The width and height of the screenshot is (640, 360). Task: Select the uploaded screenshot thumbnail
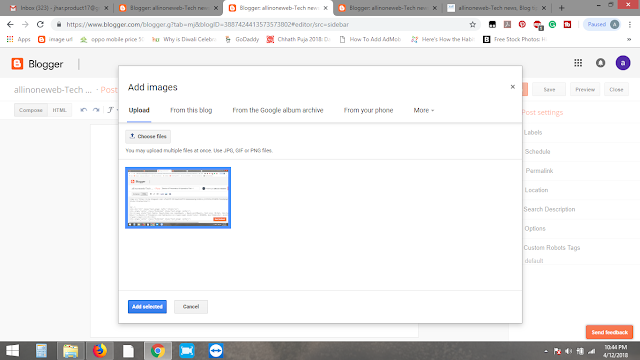[178, 198]
